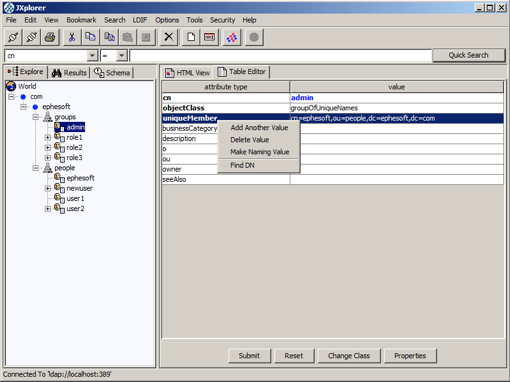Expand the role2 tree node
The image size is (510, 382).
(48, 147)
